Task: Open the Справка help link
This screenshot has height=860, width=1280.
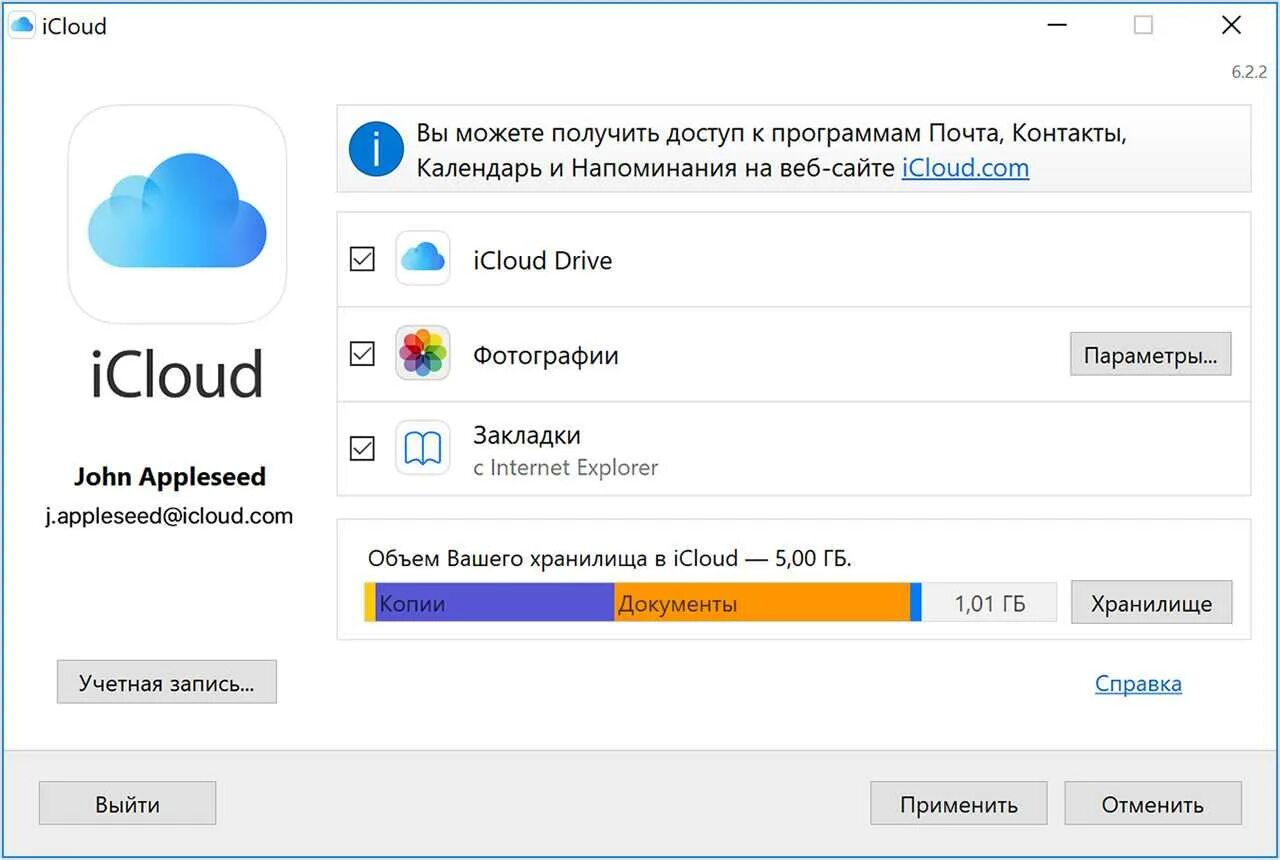Action: pos(1138,684)
